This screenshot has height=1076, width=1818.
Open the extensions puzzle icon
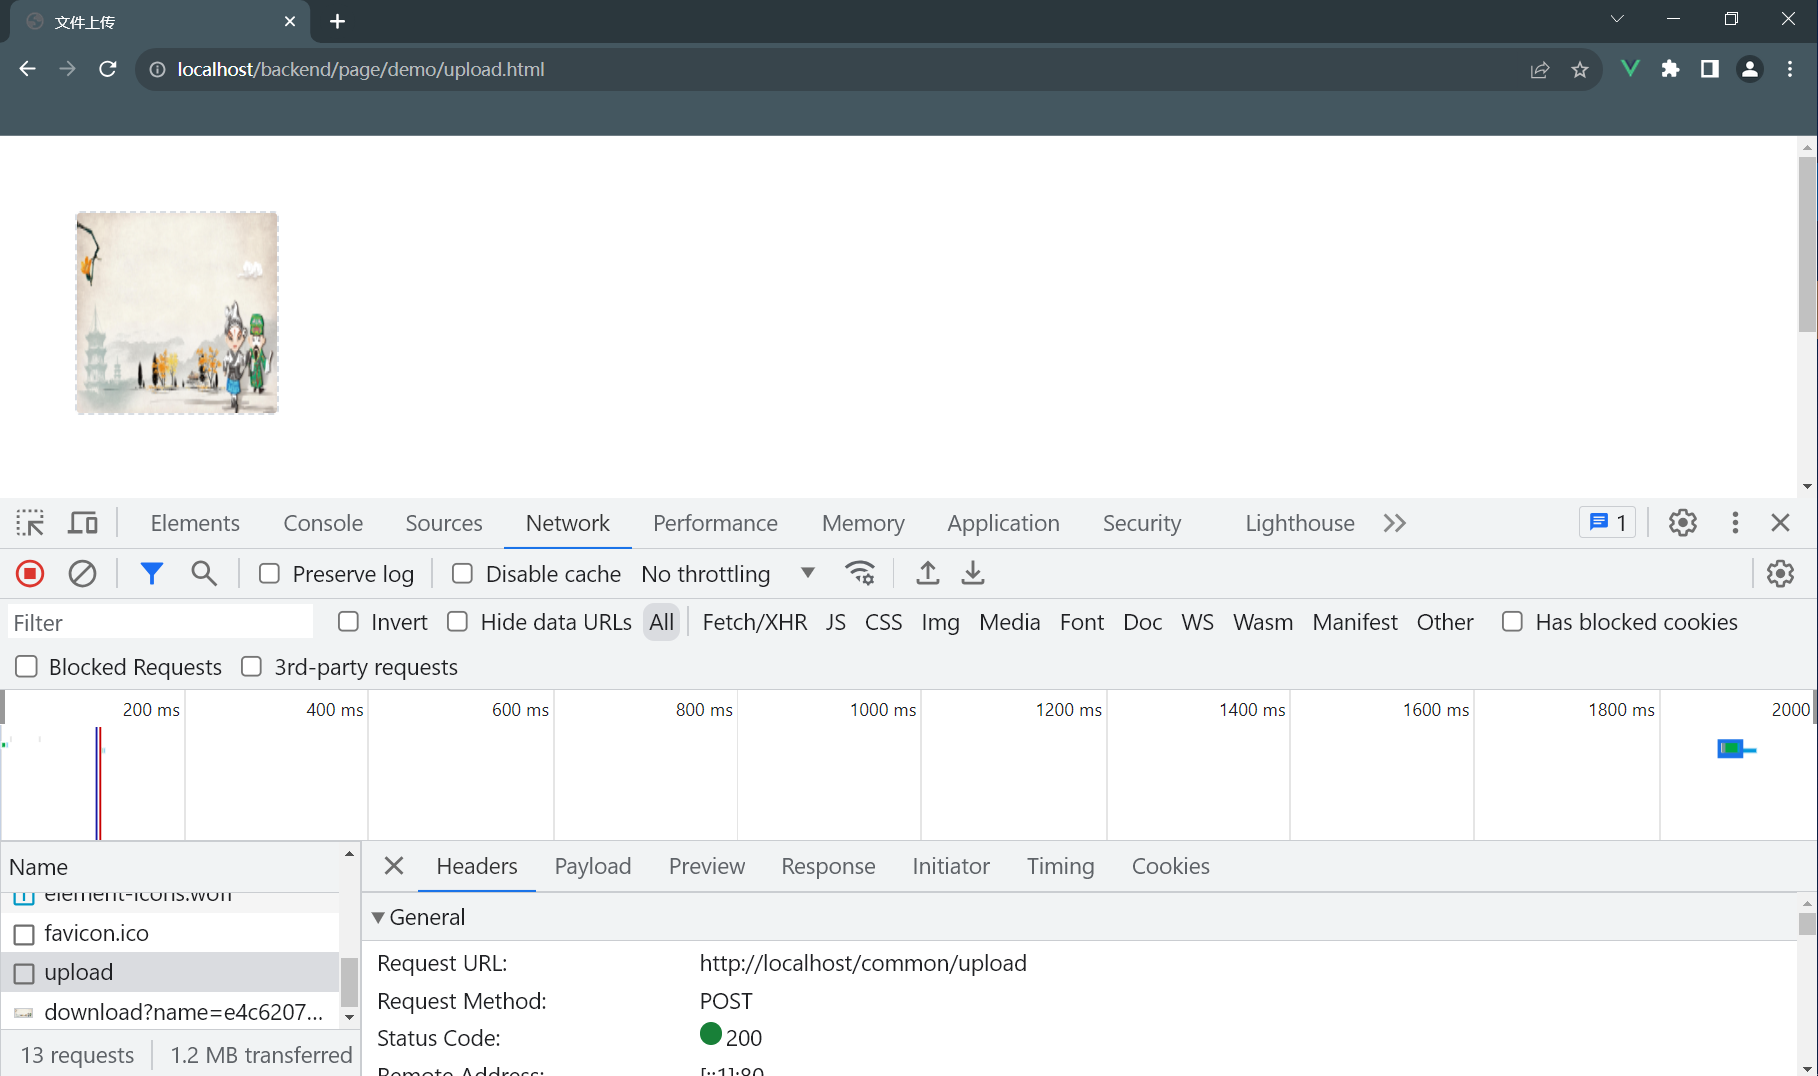click(1670, 69)
